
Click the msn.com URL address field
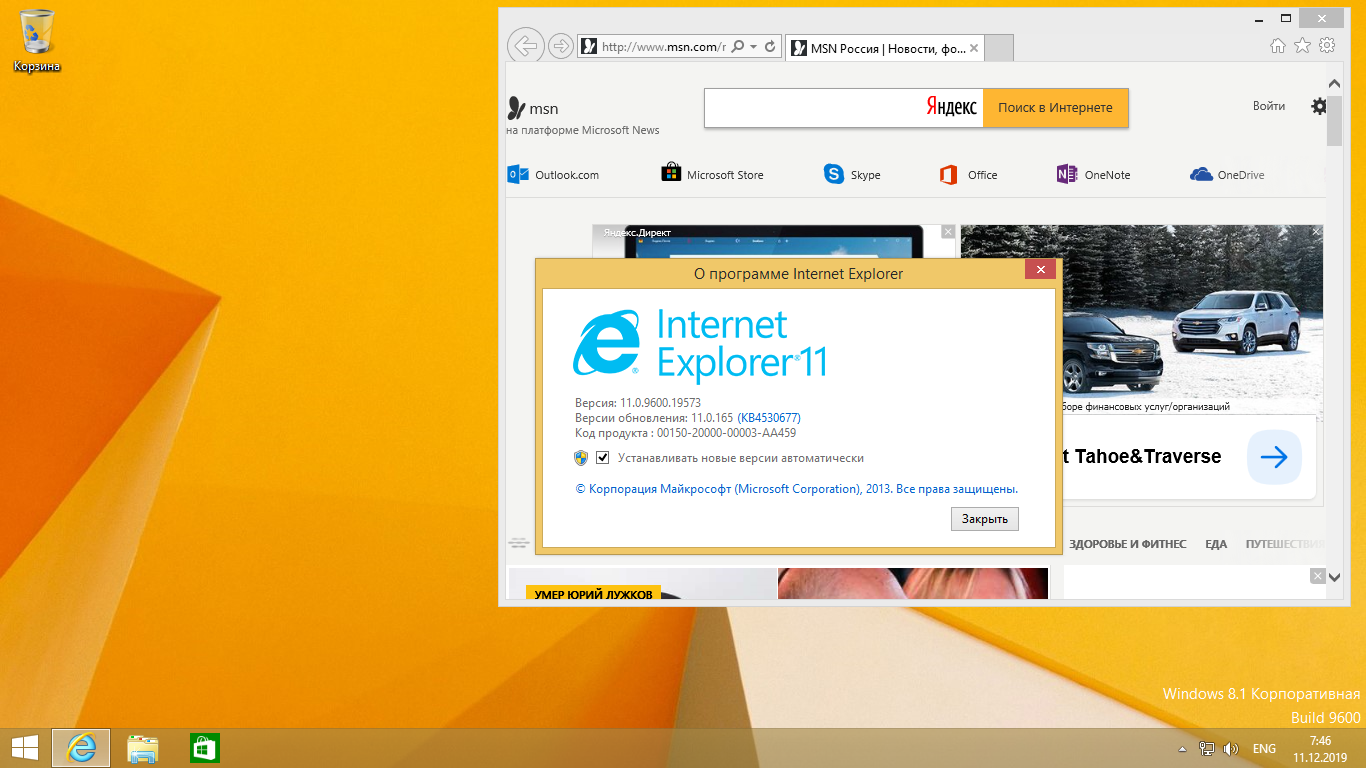664,47
